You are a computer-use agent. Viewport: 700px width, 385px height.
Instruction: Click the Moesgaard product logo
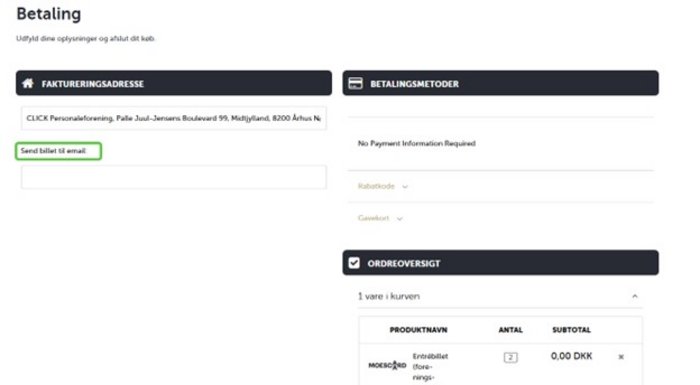387,365
